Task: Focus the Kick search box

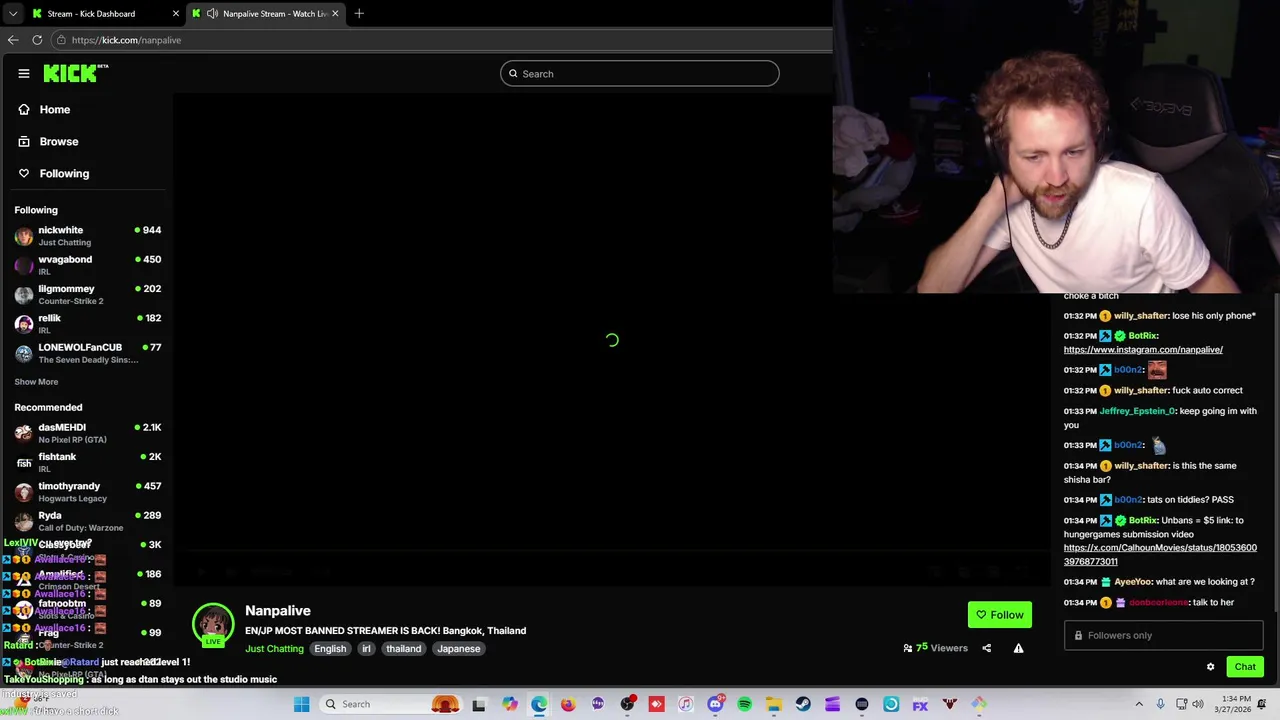Action: coord(640,73)
